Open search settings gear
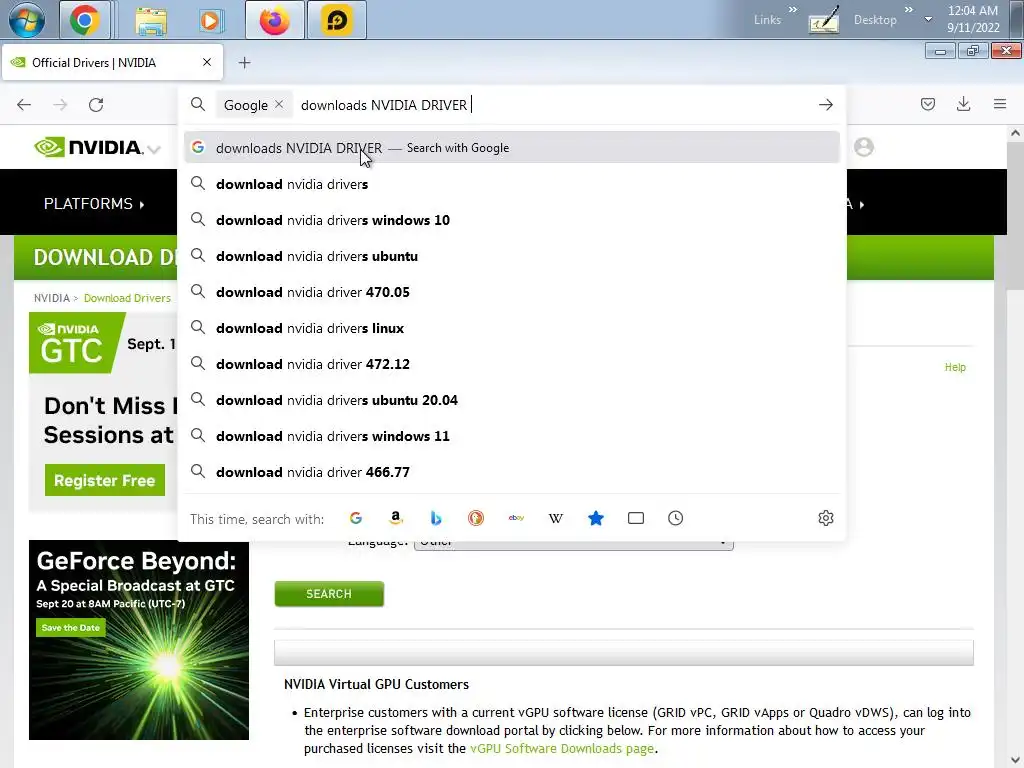The image size is (1024, 768). [x=825, y=518]
